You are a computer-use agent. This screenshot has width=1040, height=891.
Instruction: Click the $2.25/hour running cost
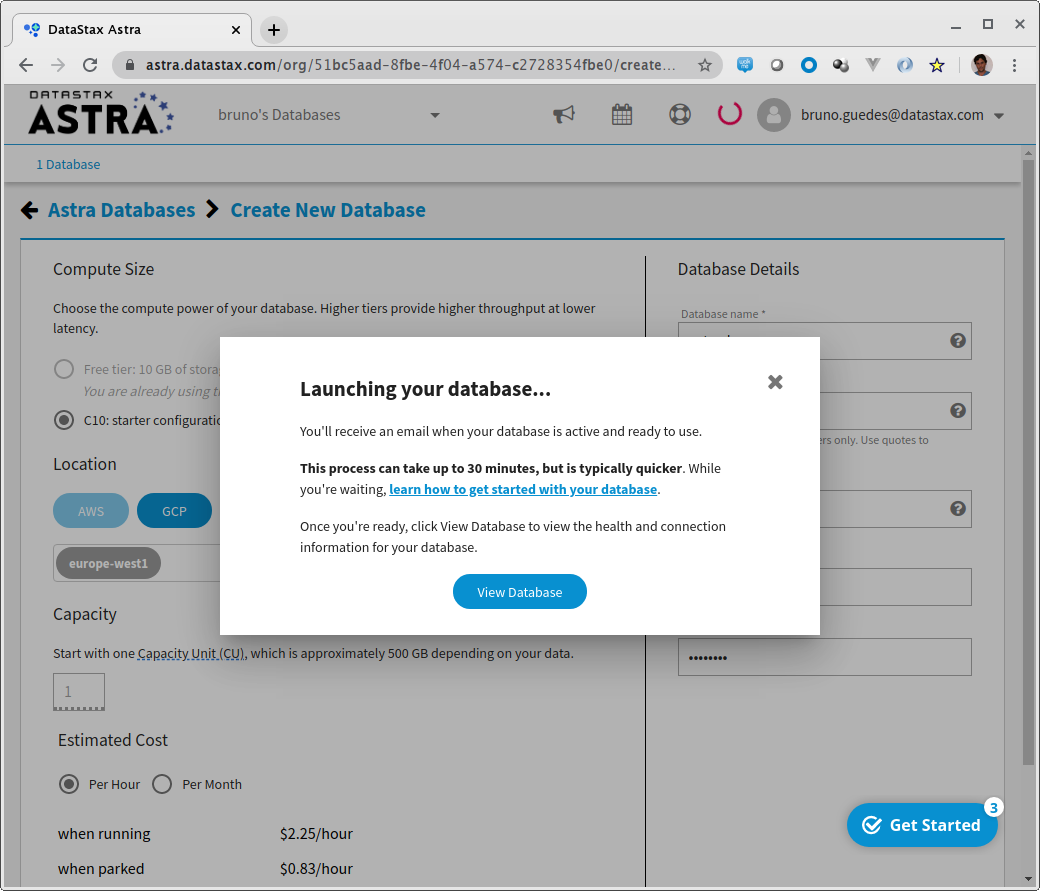pos(316,833)
